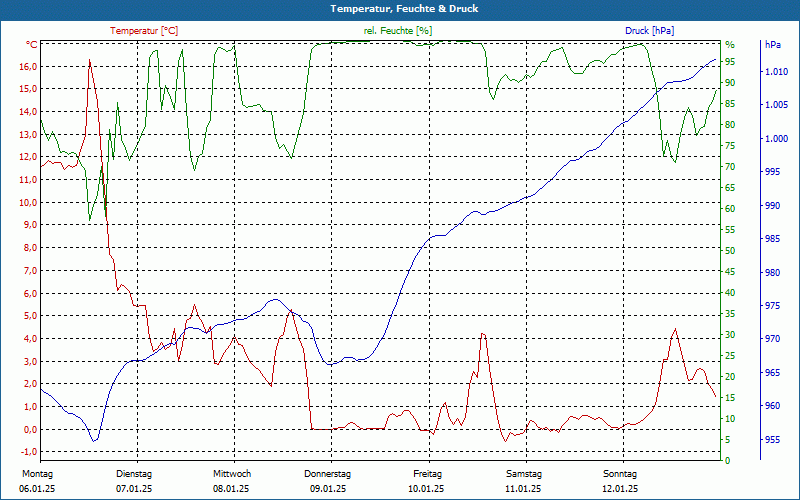Click the '14,0' temperature axis value
This screenshot has height=500, width=800.
[28, 112]
